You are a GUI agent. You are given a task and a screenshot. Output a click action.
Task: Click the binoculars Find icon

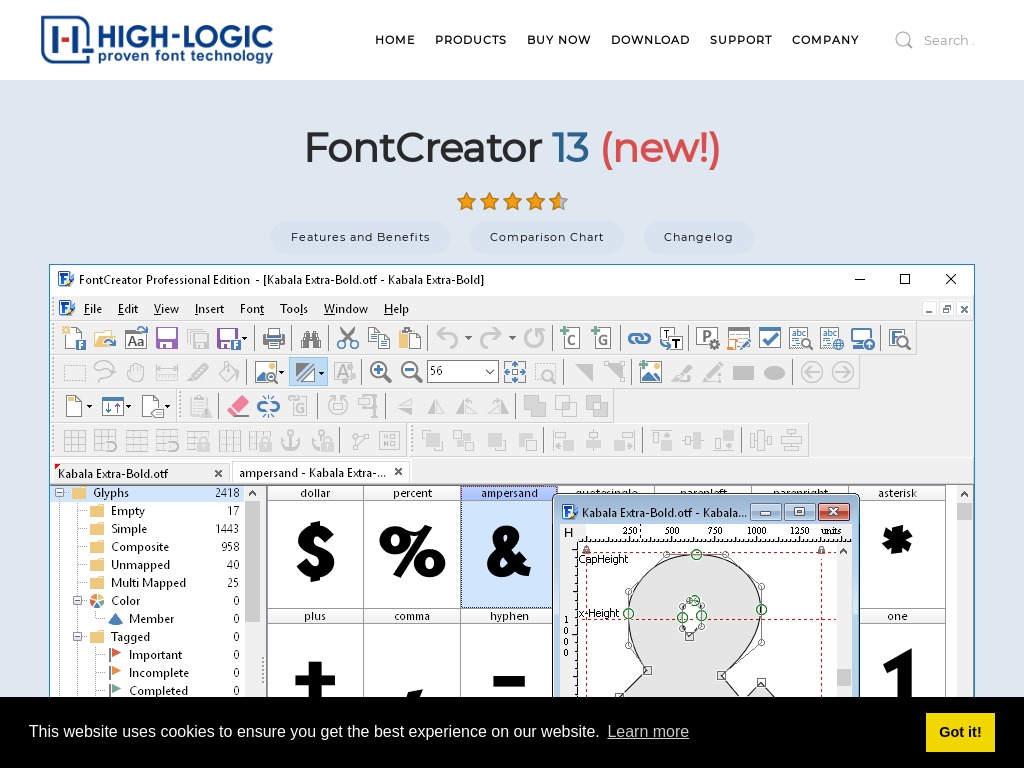coord(311,338)
